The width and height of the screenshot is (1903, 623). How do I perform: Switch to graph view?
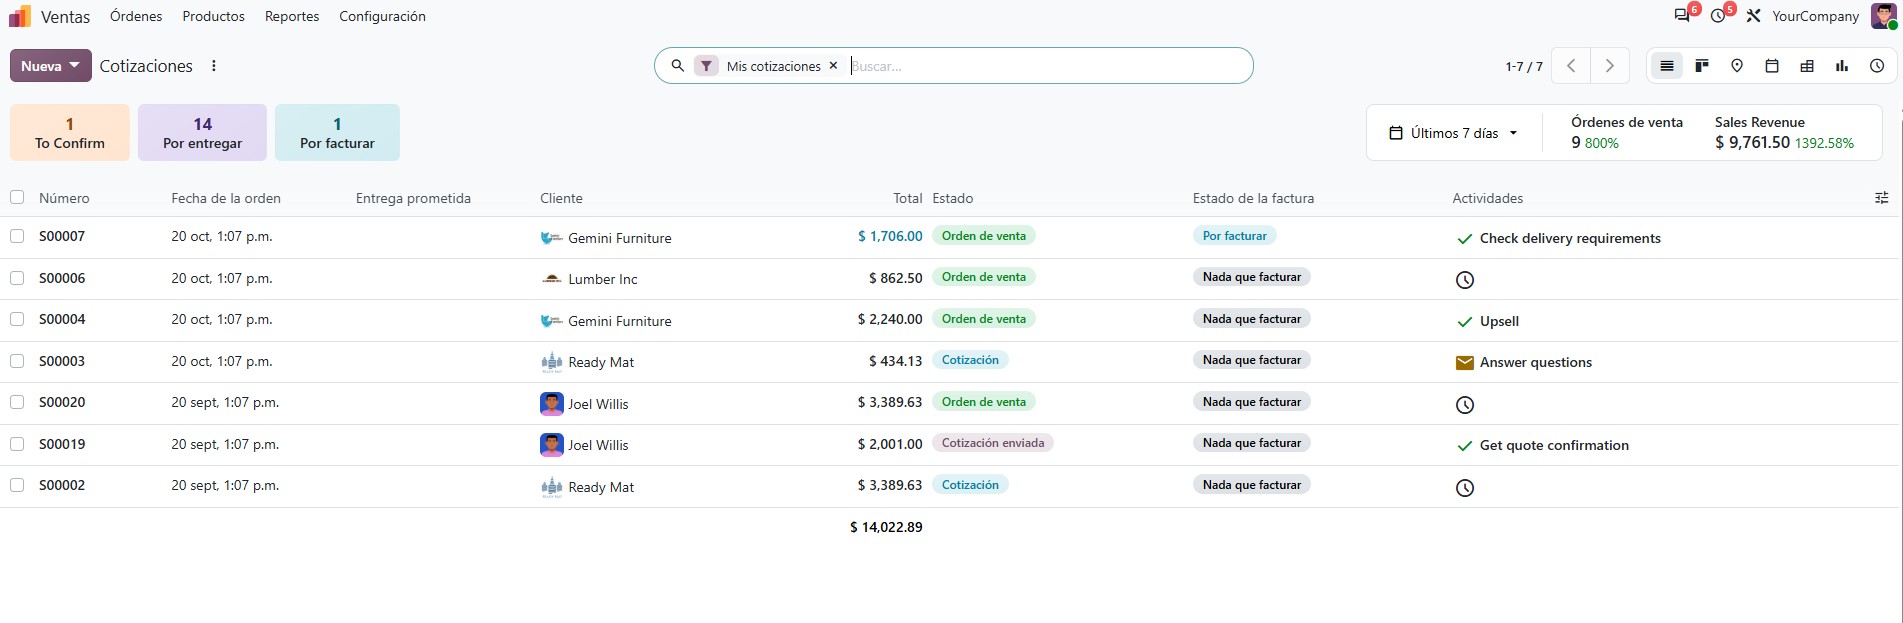pyautogui.click(x=1842, y=66)
